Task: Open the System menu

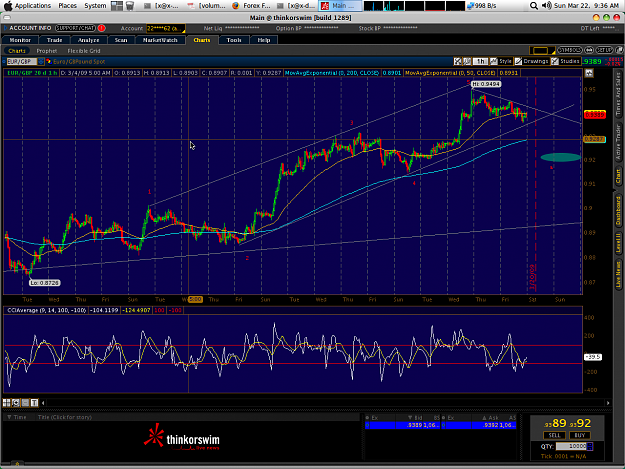Action: coord(95,6)
